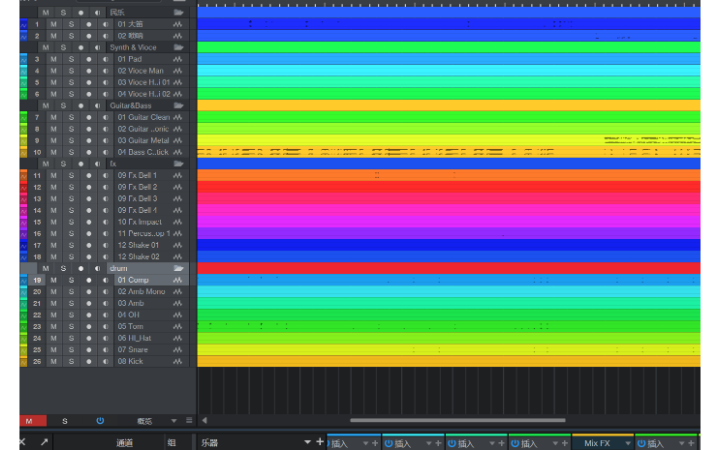
Task: Close console panel with X button
Action: 22,442
